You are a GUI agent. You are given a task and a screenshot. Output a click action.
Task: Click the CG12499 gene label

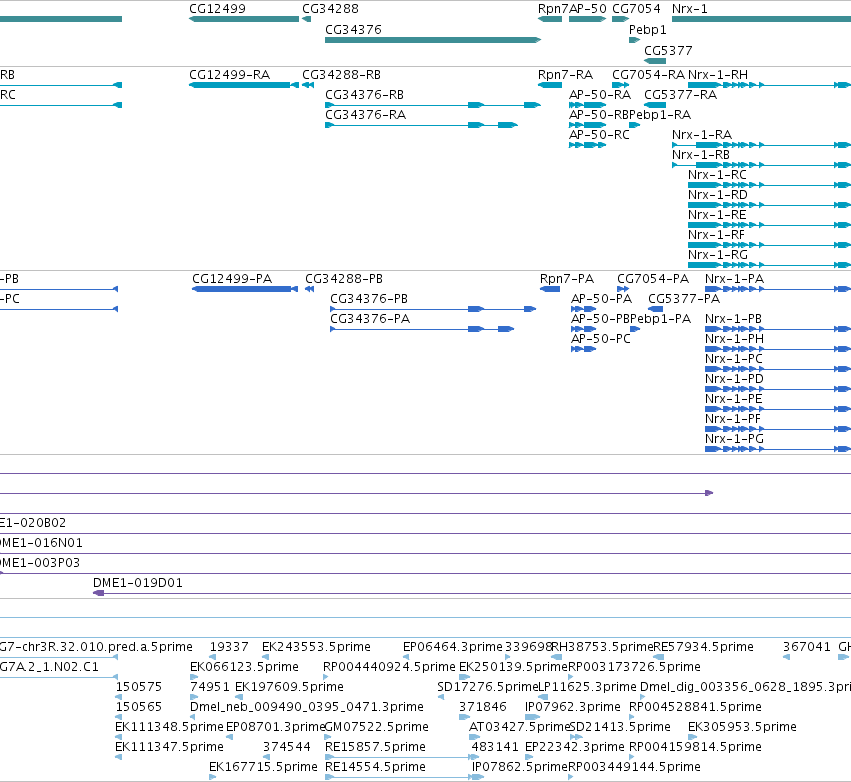(x=217, y=9)
